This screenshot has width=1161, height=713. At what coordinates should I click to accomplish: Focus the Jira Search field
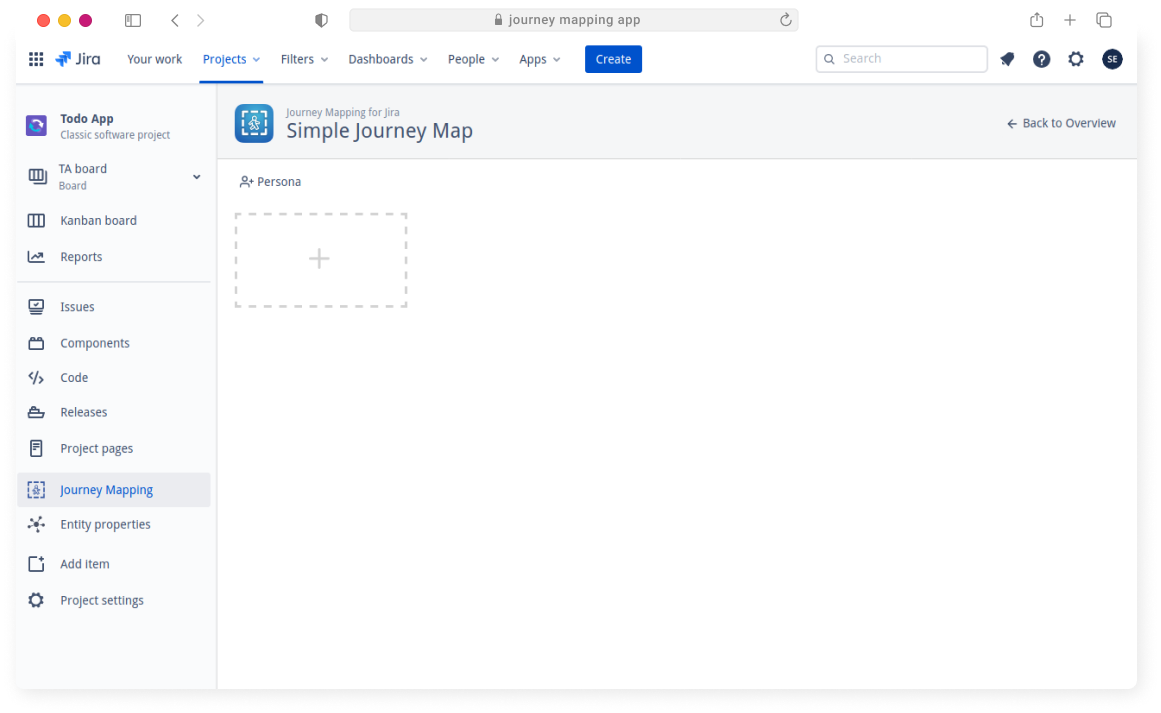pyautogui.click(x=901, y=59)
